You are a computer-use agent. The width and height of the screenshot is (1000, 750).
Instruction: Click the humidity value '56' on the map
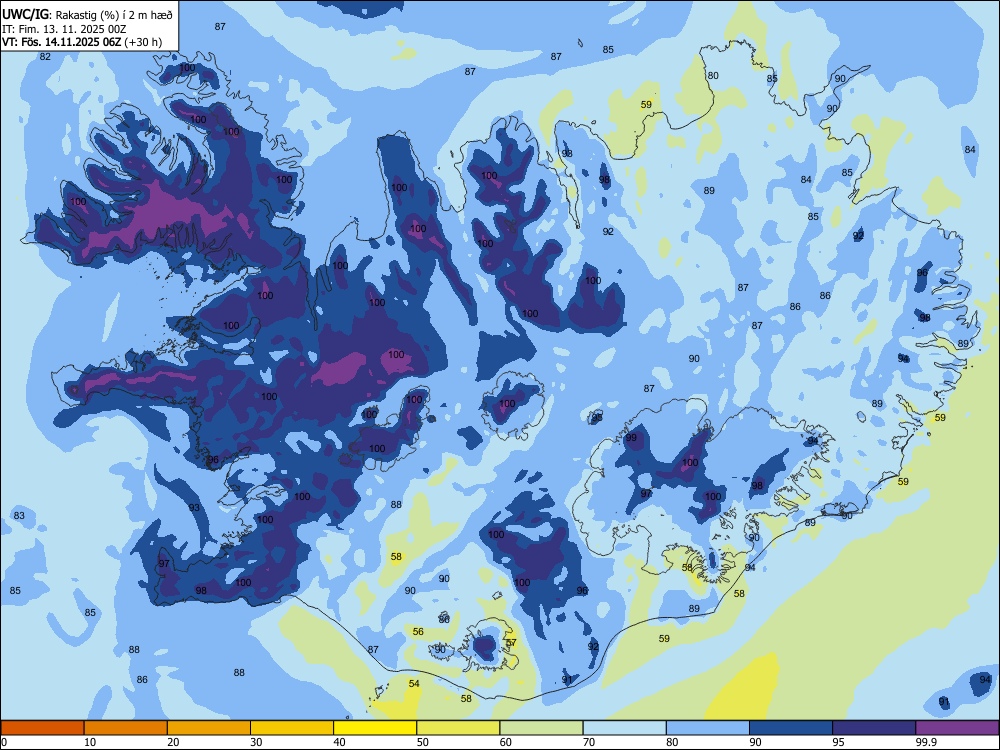click(x=418, y=631)
